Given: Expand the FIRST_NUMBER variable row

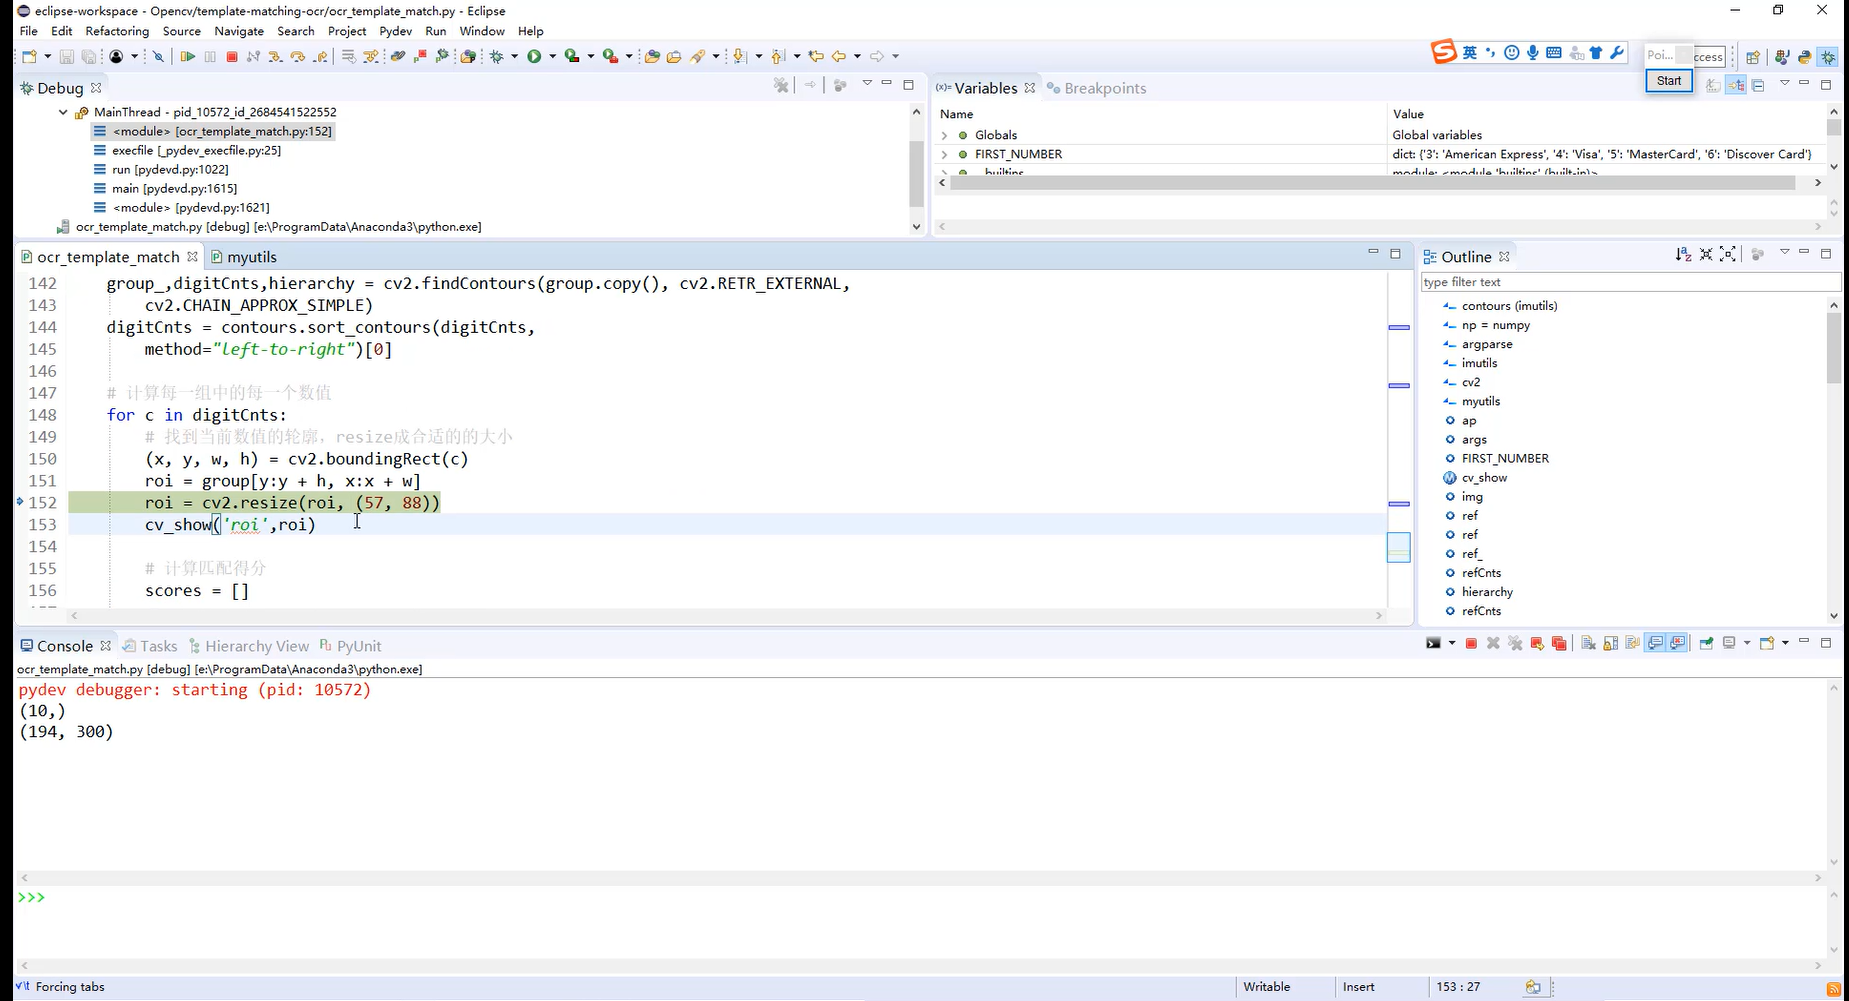Looking at the screenshot, I should [x=943, y=154].
